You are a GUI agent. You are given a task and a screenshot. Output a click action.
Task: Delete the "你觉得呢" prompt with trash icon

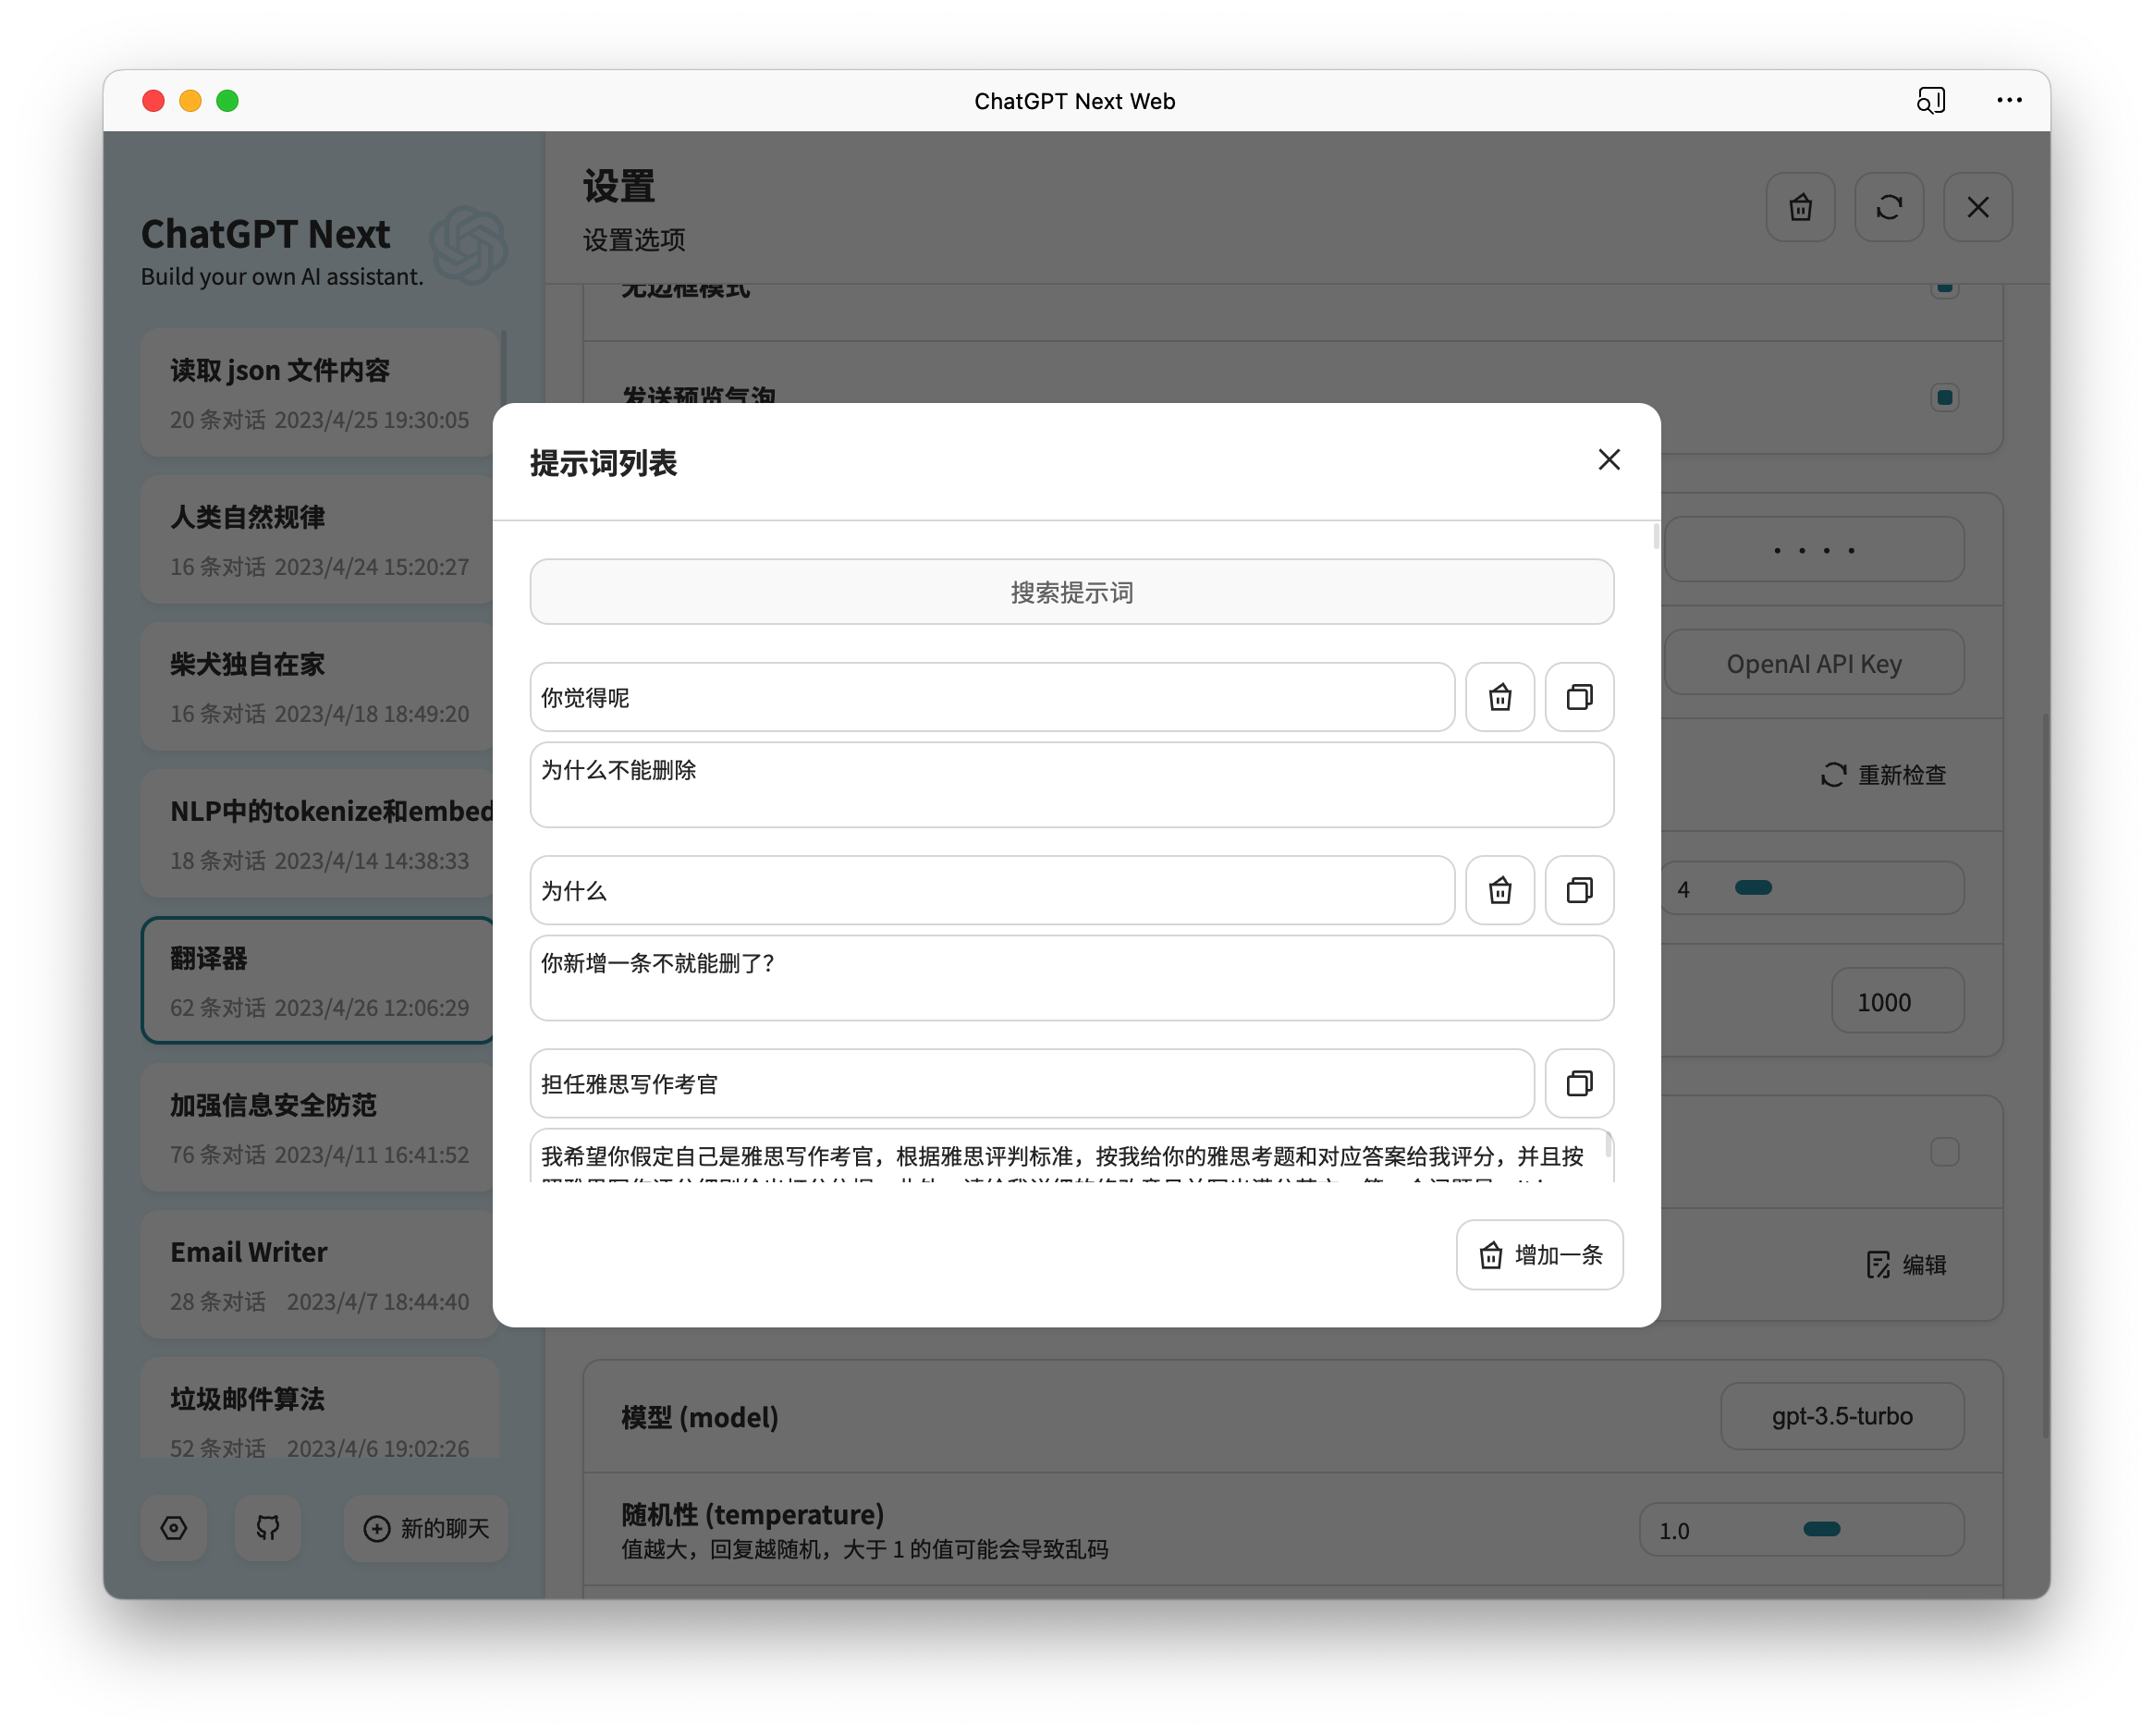click(1500, 697)
